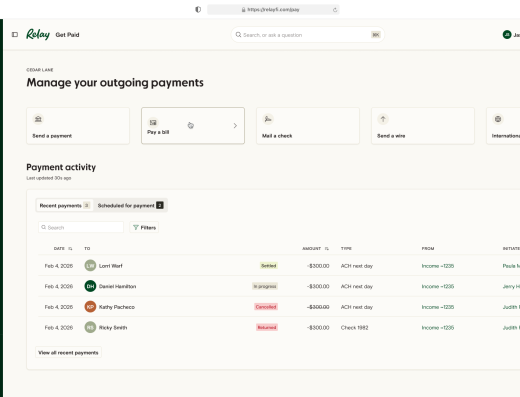Click Check 1982 in the Ricky Smith row

click(x=354, y=328)
